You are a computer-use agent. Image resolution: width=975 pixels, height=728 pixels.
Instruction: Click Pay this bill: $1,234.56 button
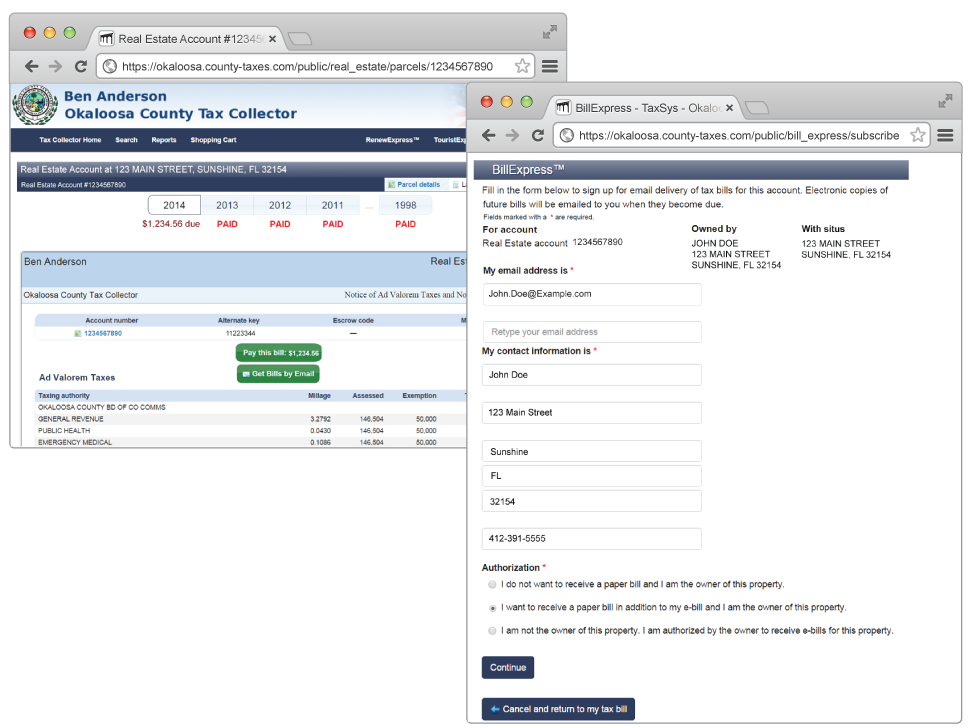(x=279, y=352)
